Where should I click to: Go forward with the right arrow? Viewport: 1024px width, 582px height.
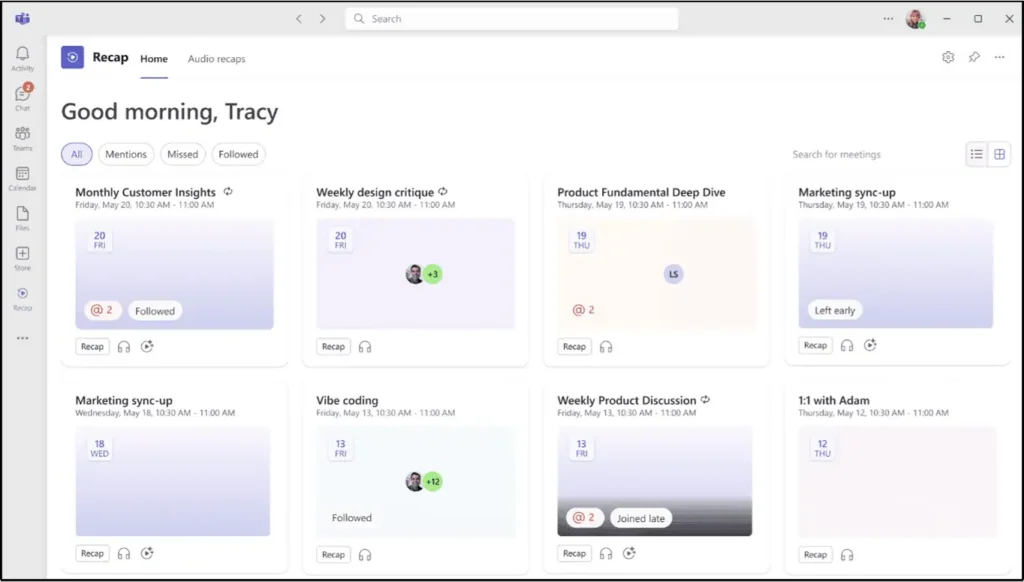pyautogui.click(x=323, y=19)
